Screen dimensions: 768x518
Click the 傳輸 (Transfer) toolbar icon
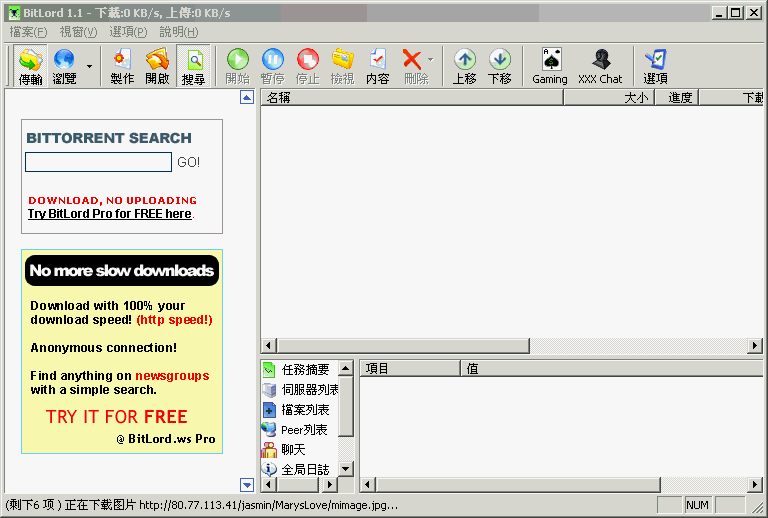[31, 66]
